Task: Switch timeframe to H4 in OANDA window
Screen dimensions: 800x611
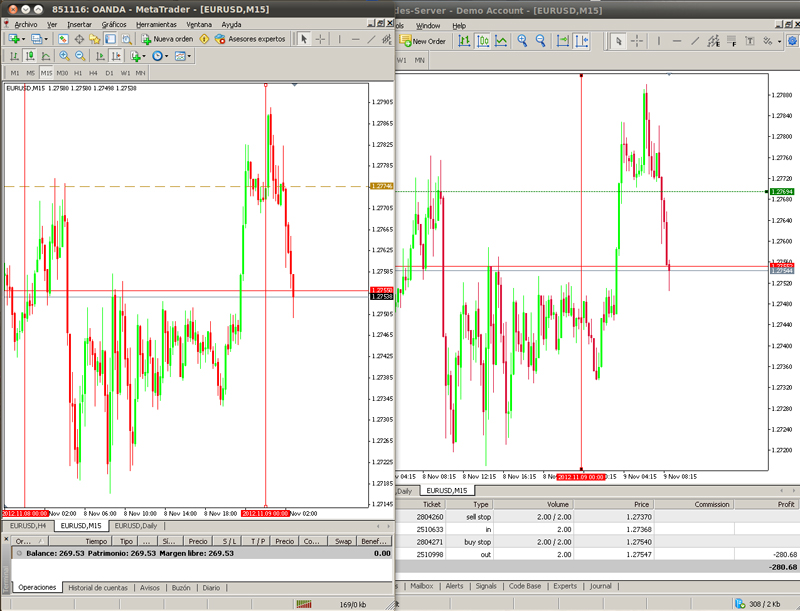Action: 93,73
